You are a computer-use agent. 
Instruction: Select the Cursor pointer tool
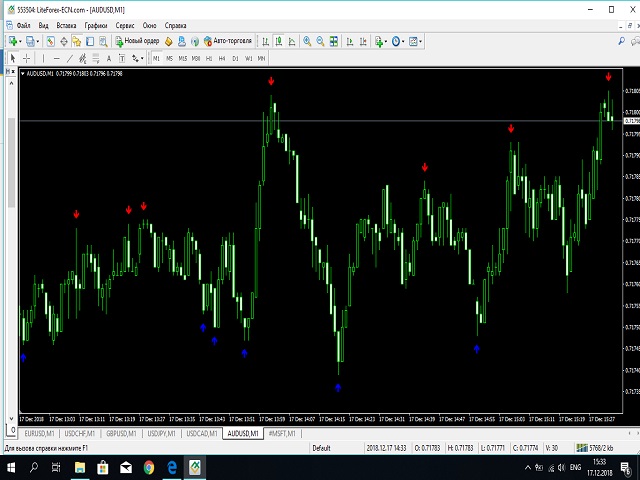[13, 59]
